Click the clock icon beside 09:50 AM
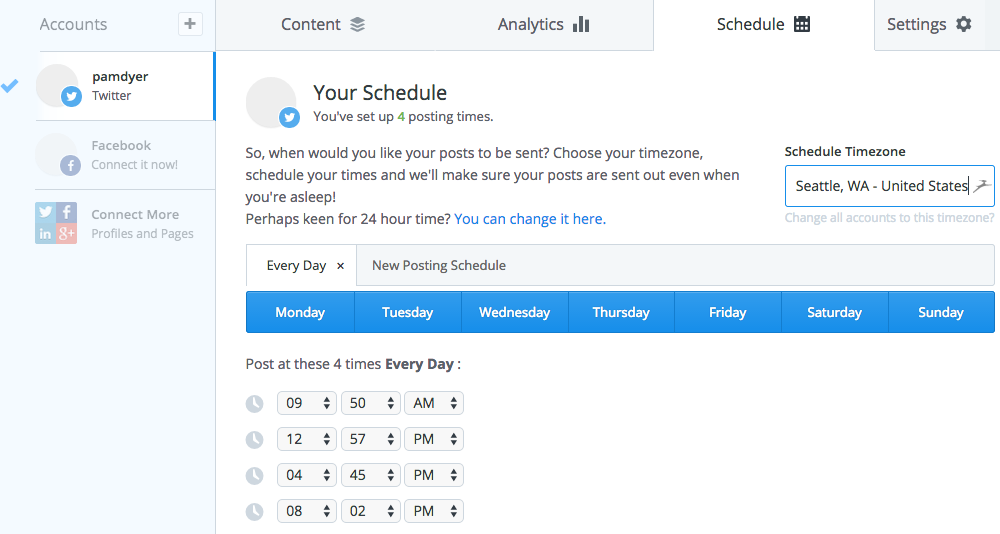The image size is (1000, 534). coord(255,404)
